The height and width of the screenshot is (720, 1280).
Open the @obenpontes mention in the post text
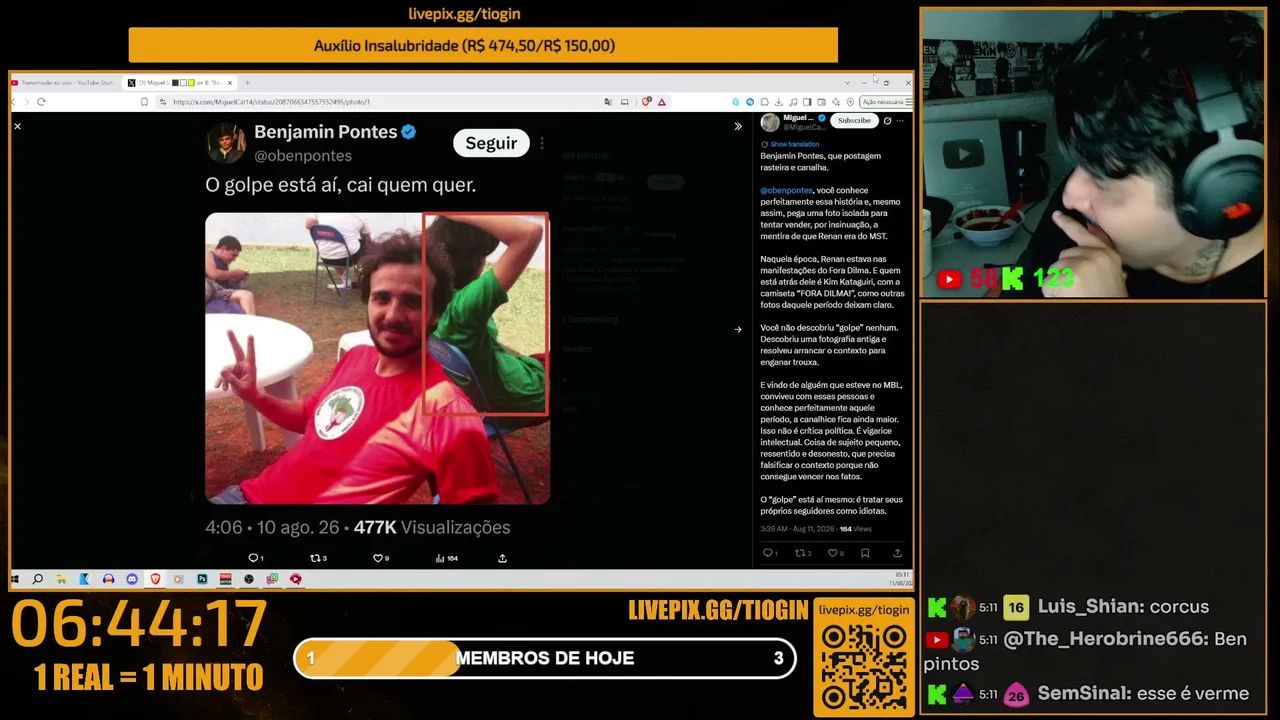(786, 190)
